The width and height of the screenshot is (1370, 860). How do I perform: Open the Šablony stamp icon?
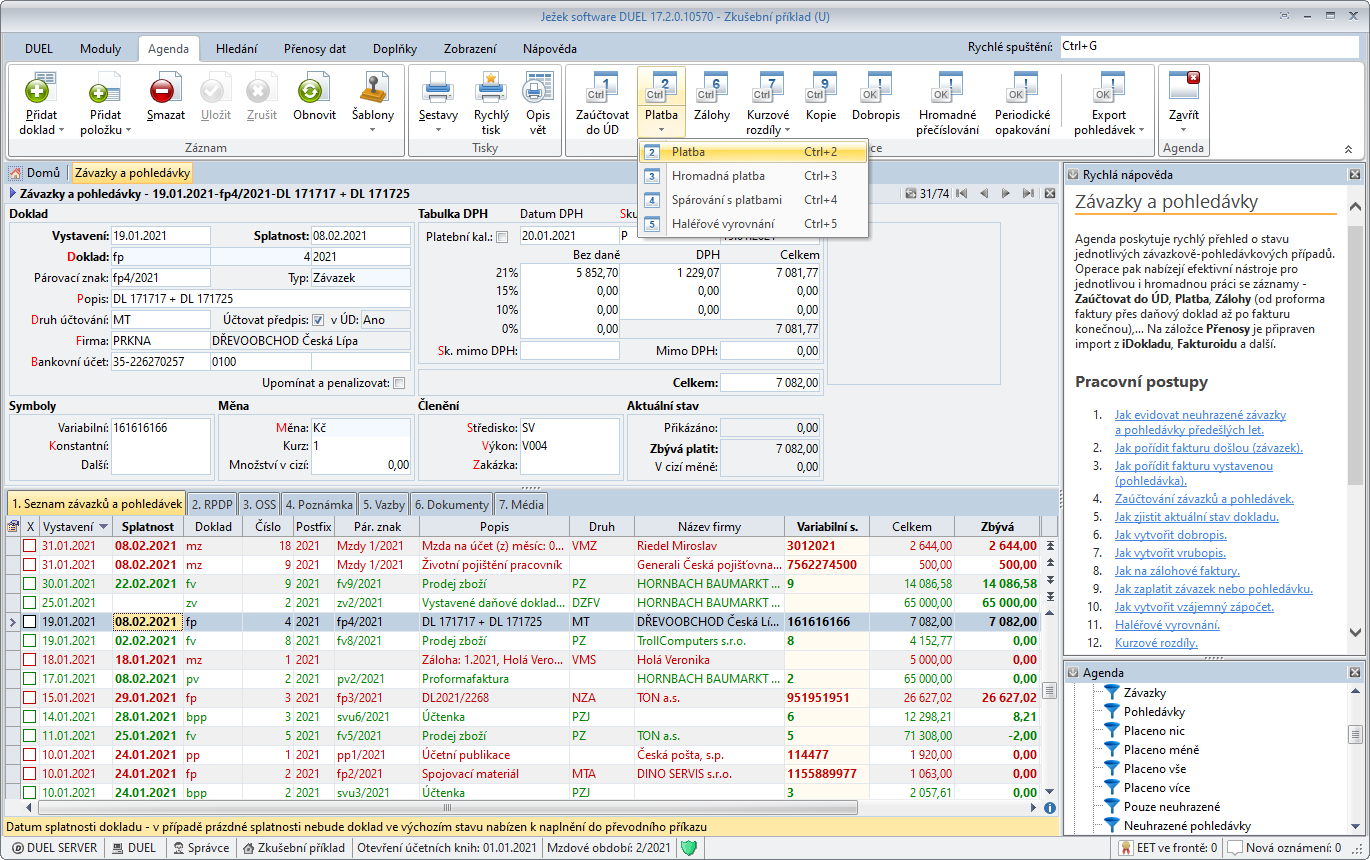(x=373, y=89)
